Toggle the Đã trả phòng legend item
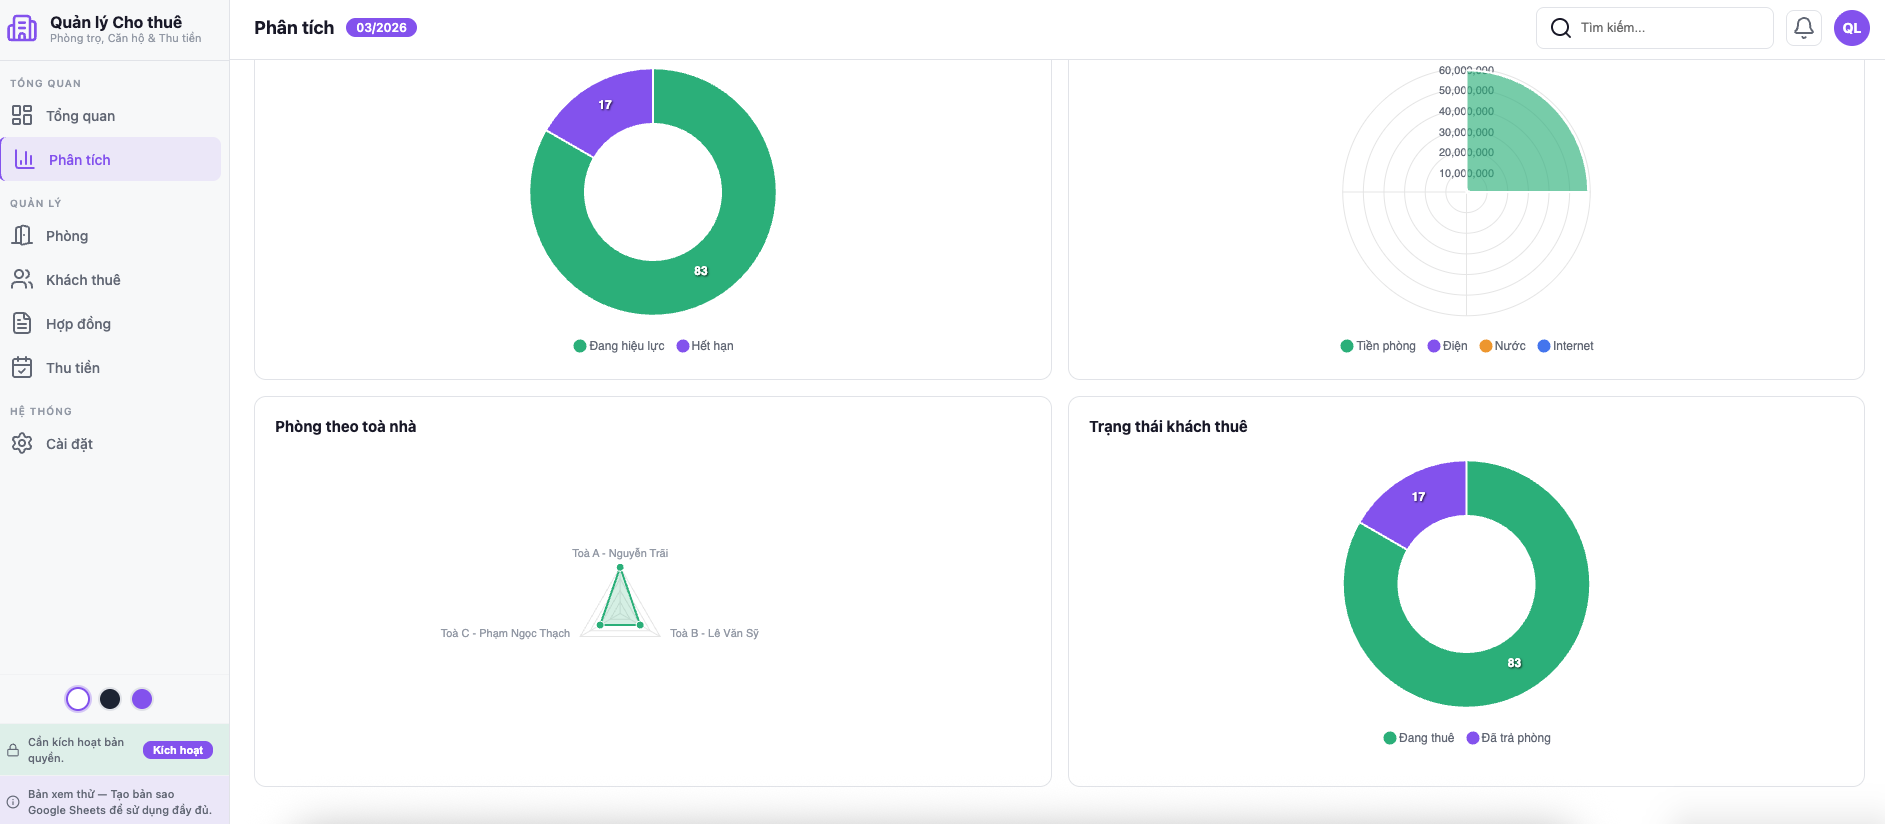Image resolution: width=1885 pixels, height=824 pixels. coord(1508,738)
